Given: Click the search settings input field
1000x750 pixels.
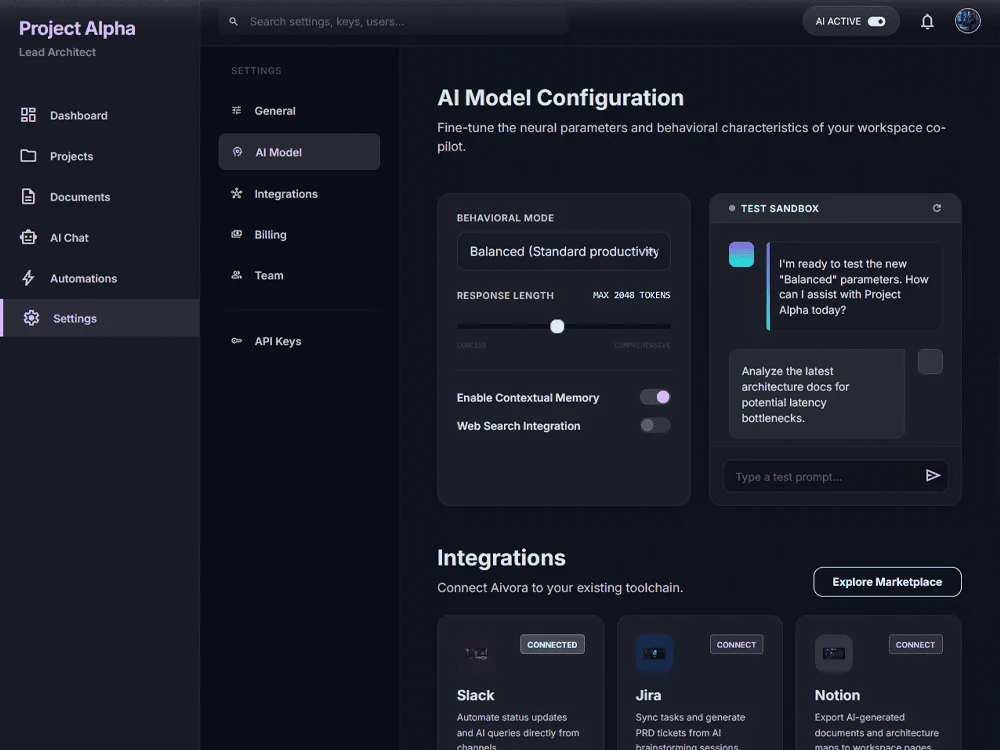Looking at the screenshot, I should click(393, 22).
